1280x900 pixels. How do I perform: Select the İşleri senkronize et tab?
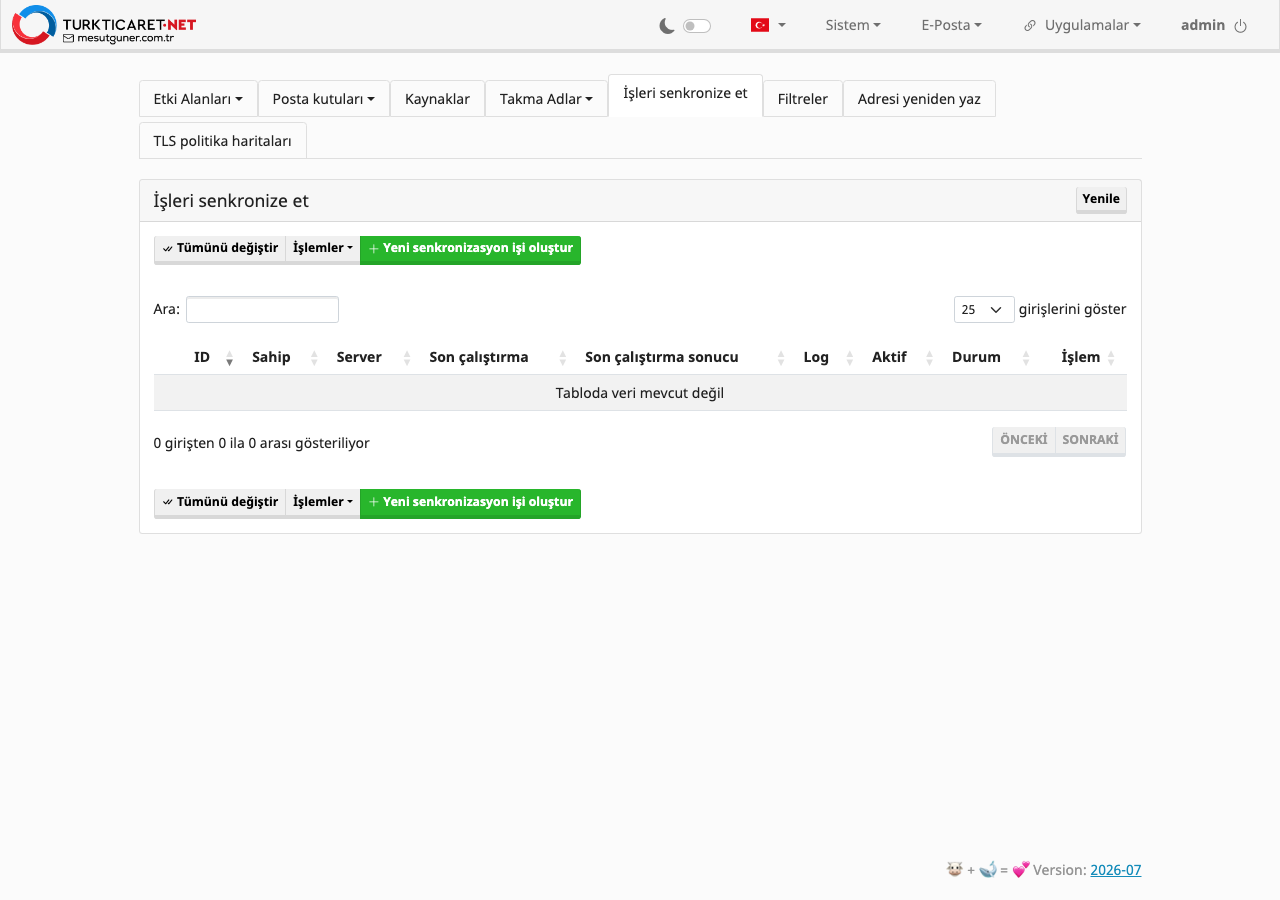click(x=685, y=94)
